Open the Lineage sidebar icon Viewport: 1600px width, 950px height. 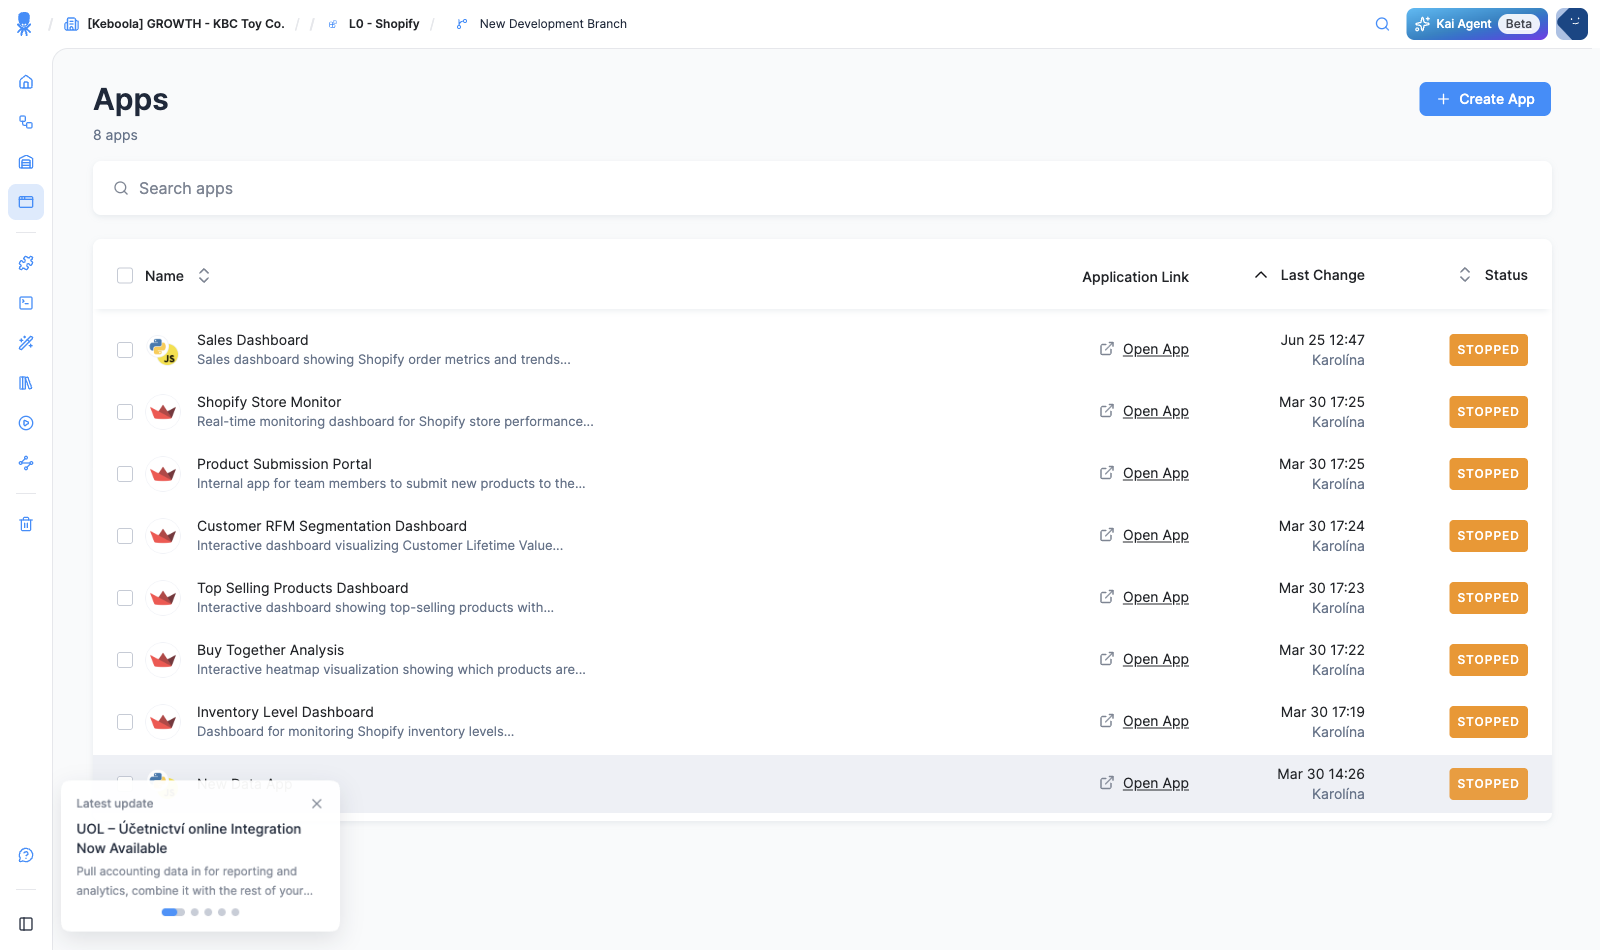click(26, 463)
